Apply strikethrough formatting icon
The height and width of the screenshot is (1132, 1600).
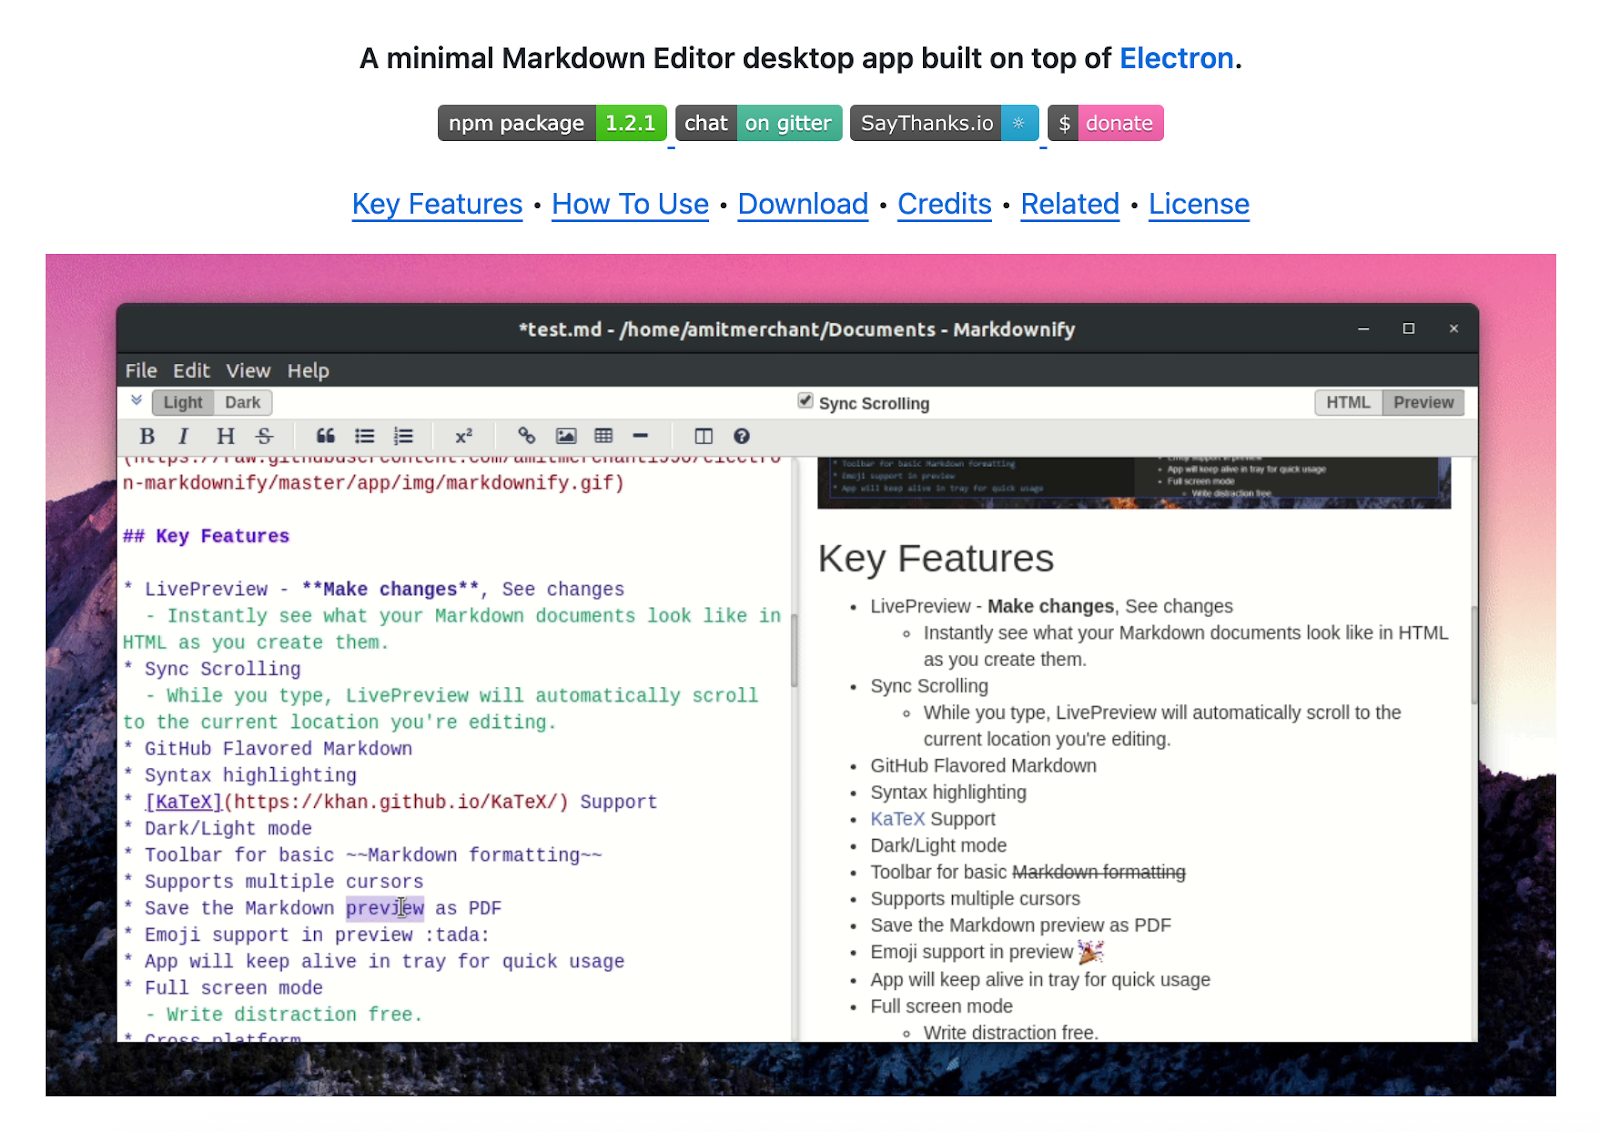[x=264, y=436]
